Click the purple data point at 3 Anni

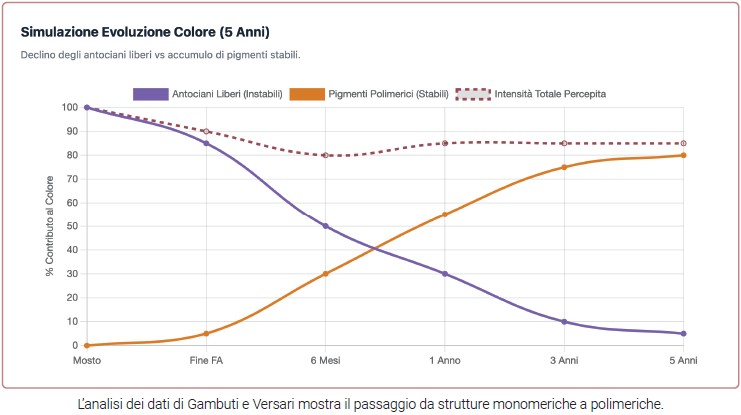[x=564, y=322]
